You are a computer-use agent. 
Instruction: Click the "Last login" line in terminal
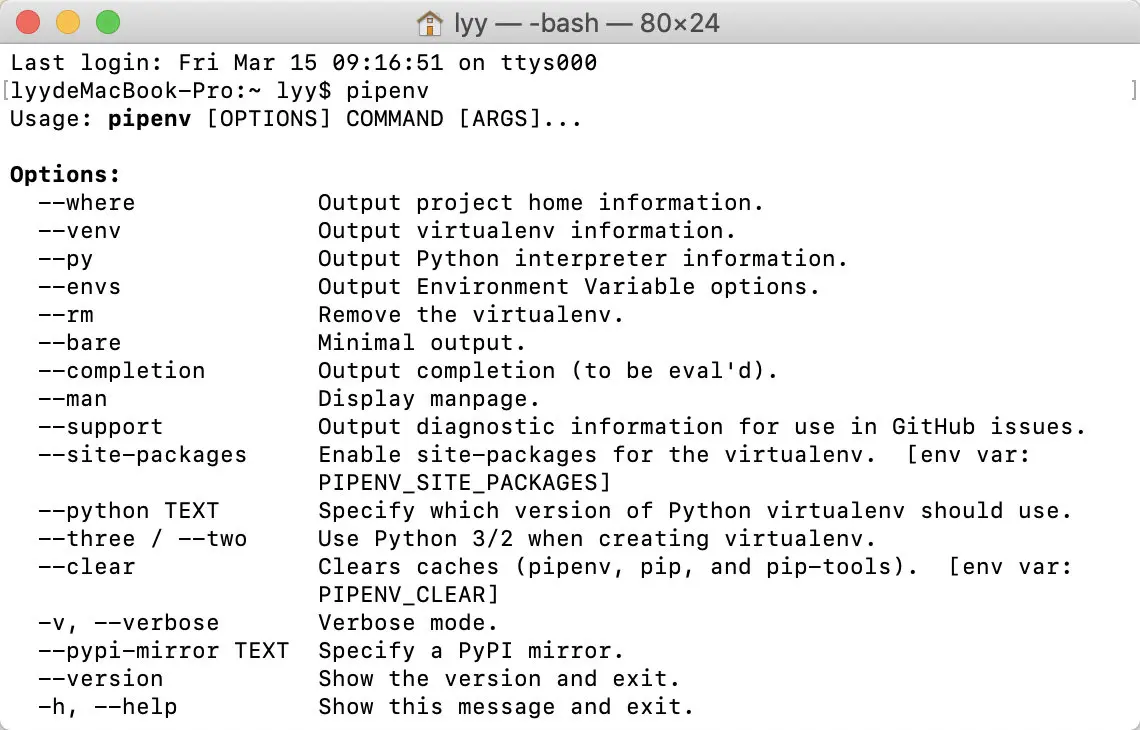point(304,63)
